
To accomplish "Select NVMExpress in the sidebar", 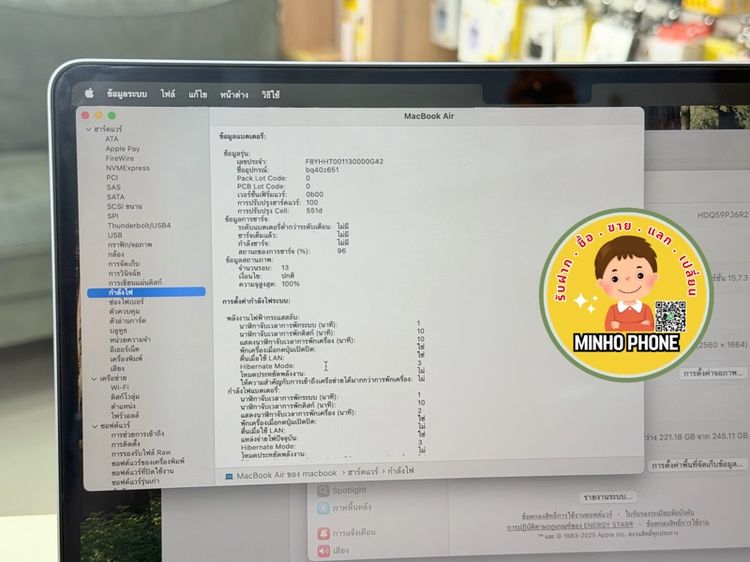I will pyautogui.click(x=128, y=168).
